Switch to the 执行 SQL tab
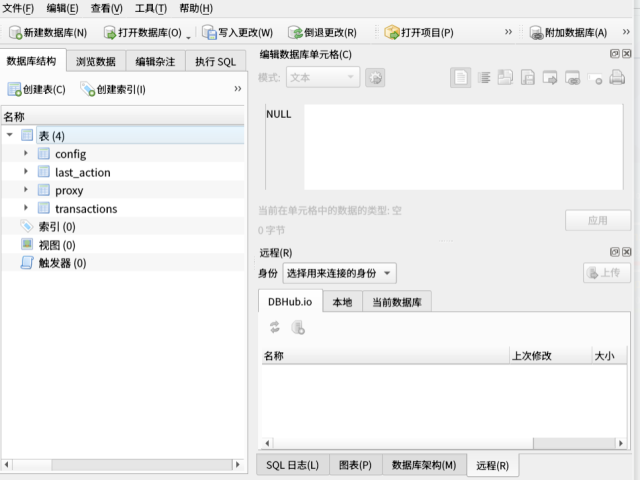The height and width of the screenshot is (480, 640). pos(215,61)
